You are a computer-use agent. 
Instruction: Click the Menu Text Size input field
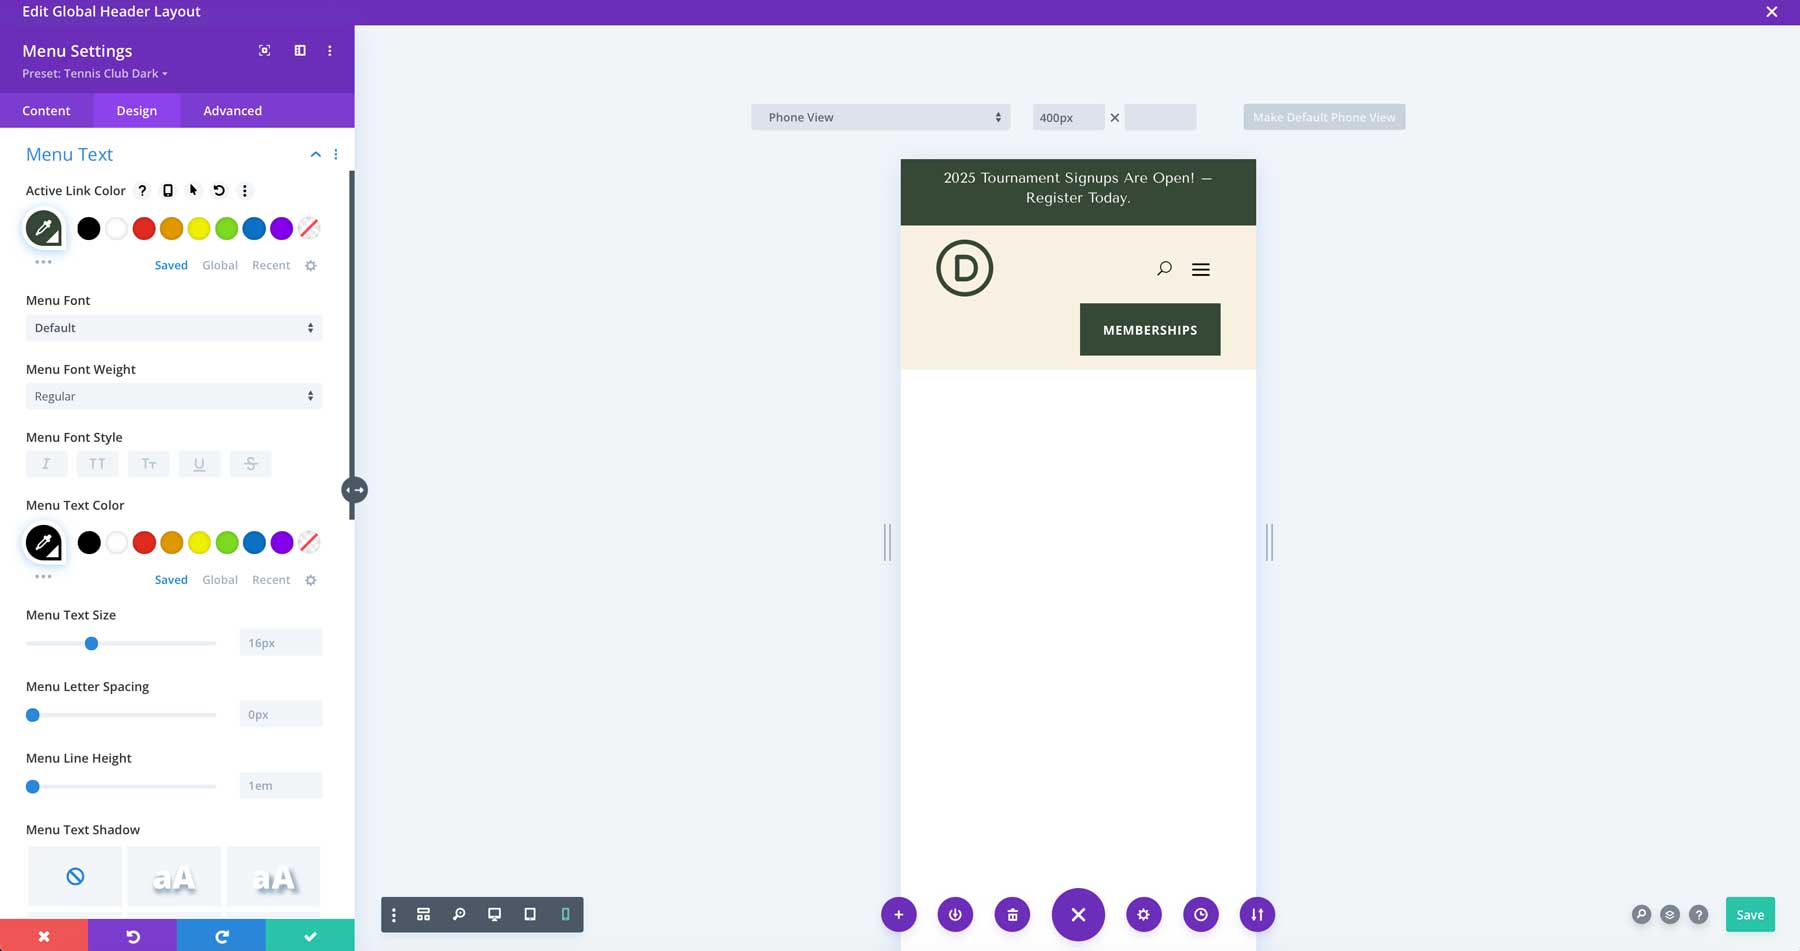[x=280, y=642]
